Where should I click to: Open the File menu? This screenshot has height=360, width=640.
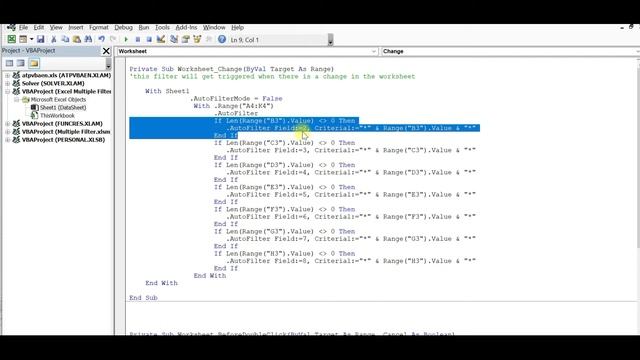click(23, 27)
